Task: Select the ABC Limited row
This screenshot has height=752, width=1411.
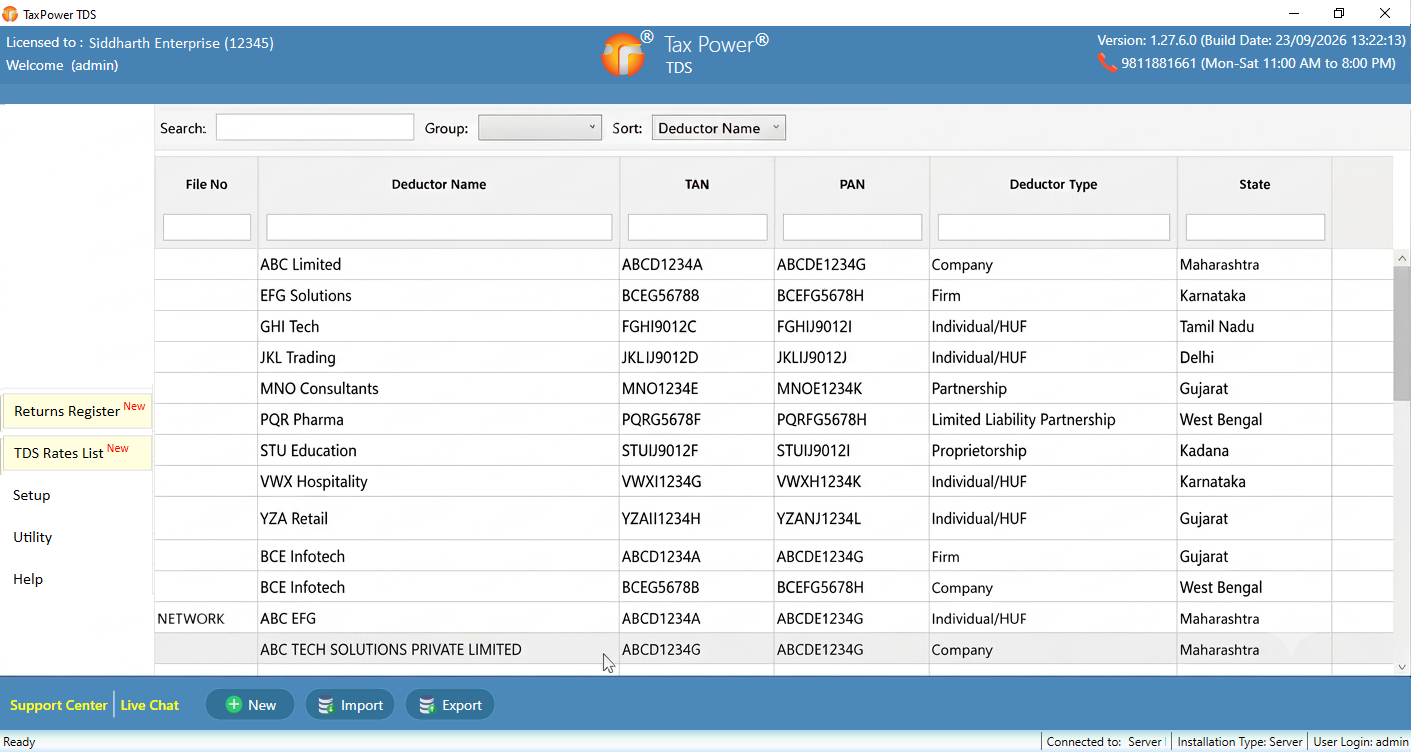Action: click(x=773, y=264)
